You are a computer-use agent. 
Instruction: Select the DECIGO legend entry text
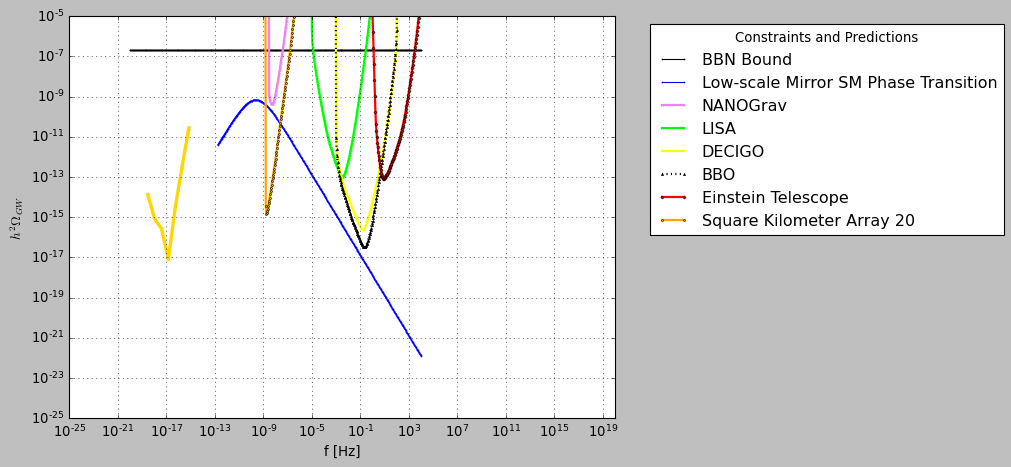(732, 152)
